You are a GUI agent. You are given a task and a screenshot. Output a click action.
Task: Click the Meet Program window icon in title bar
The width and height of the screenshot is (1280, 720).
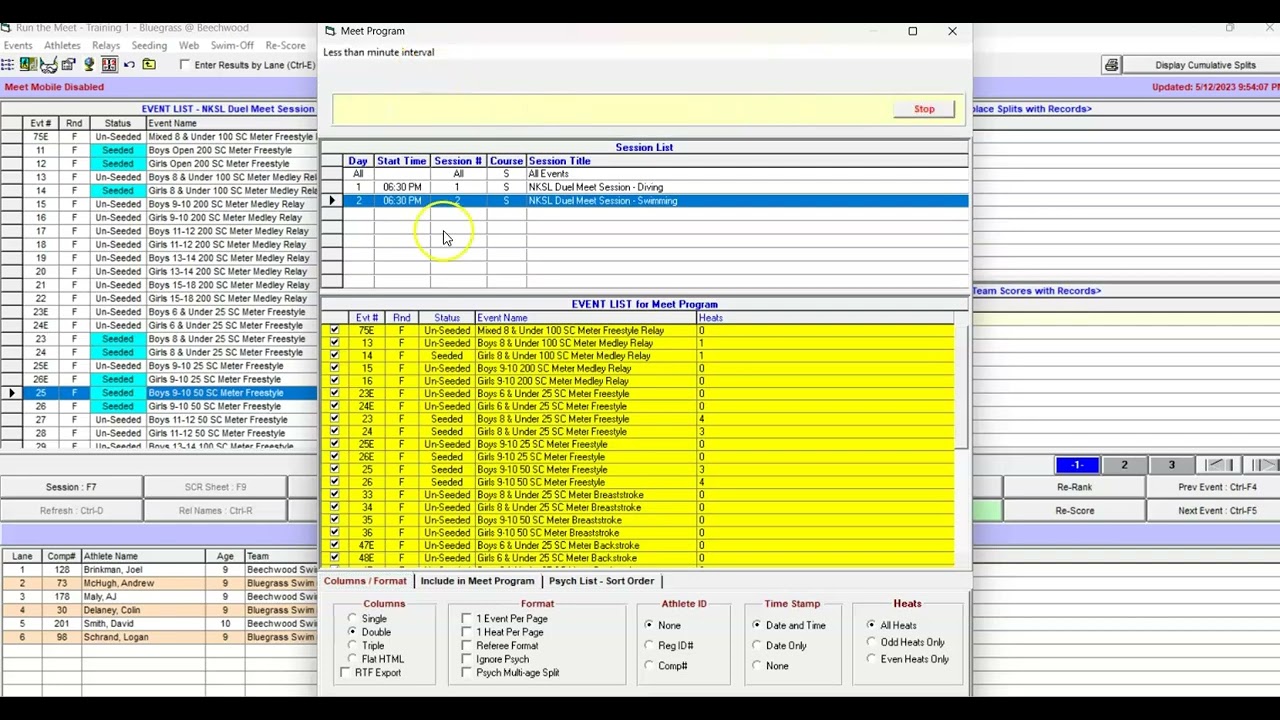pyautogui.click(x=330, y=31)
